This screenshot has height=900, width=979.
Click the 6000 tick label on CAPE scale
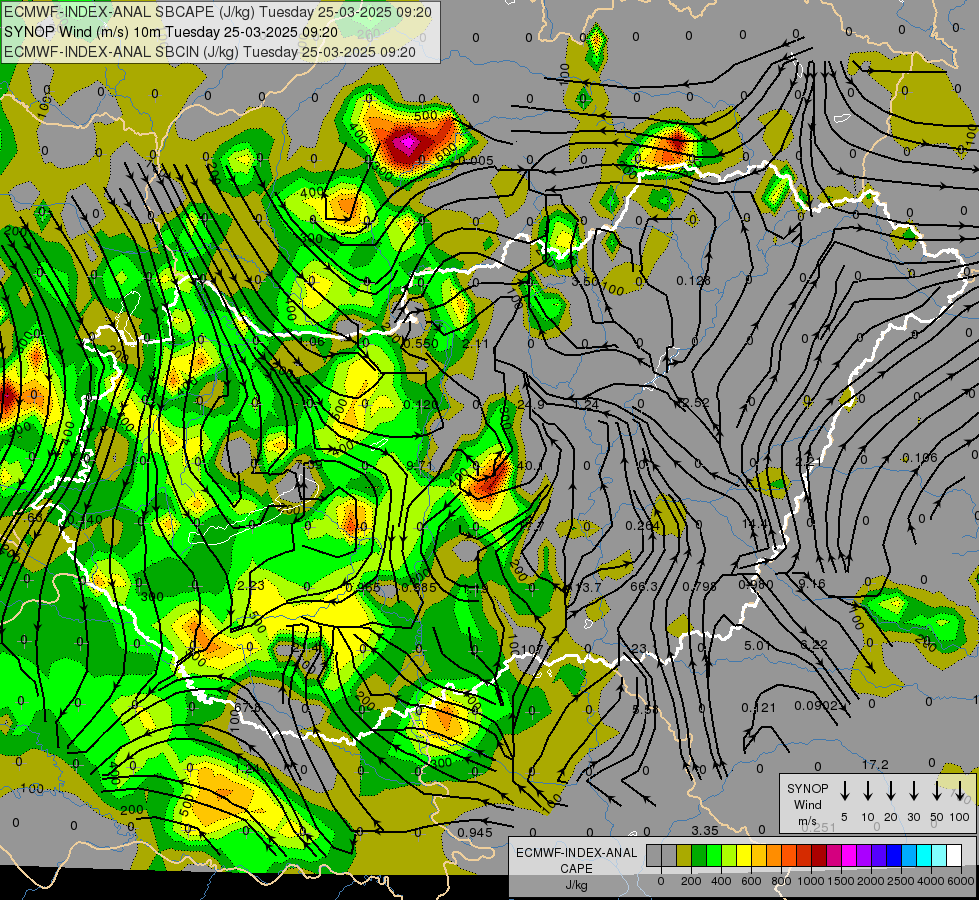tap(960, 881)
